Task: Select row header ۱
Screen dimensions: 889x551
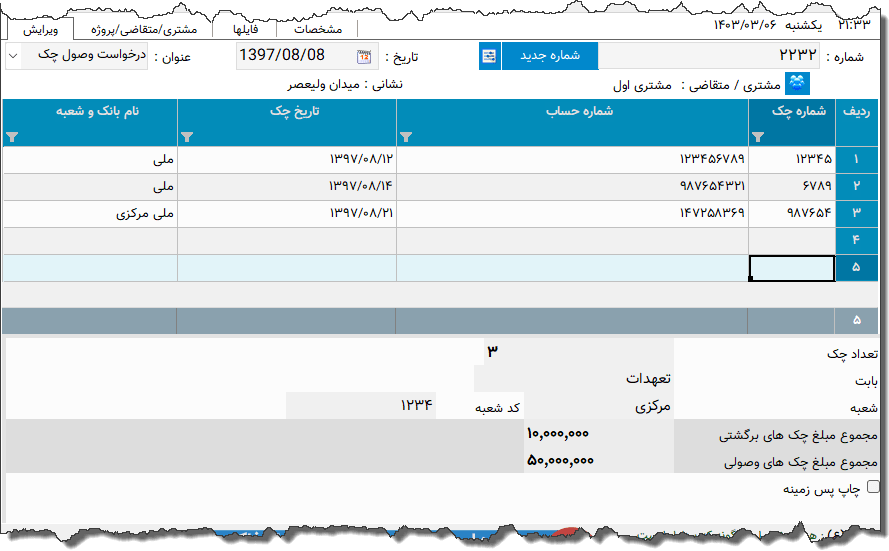Action: (856, 160)
